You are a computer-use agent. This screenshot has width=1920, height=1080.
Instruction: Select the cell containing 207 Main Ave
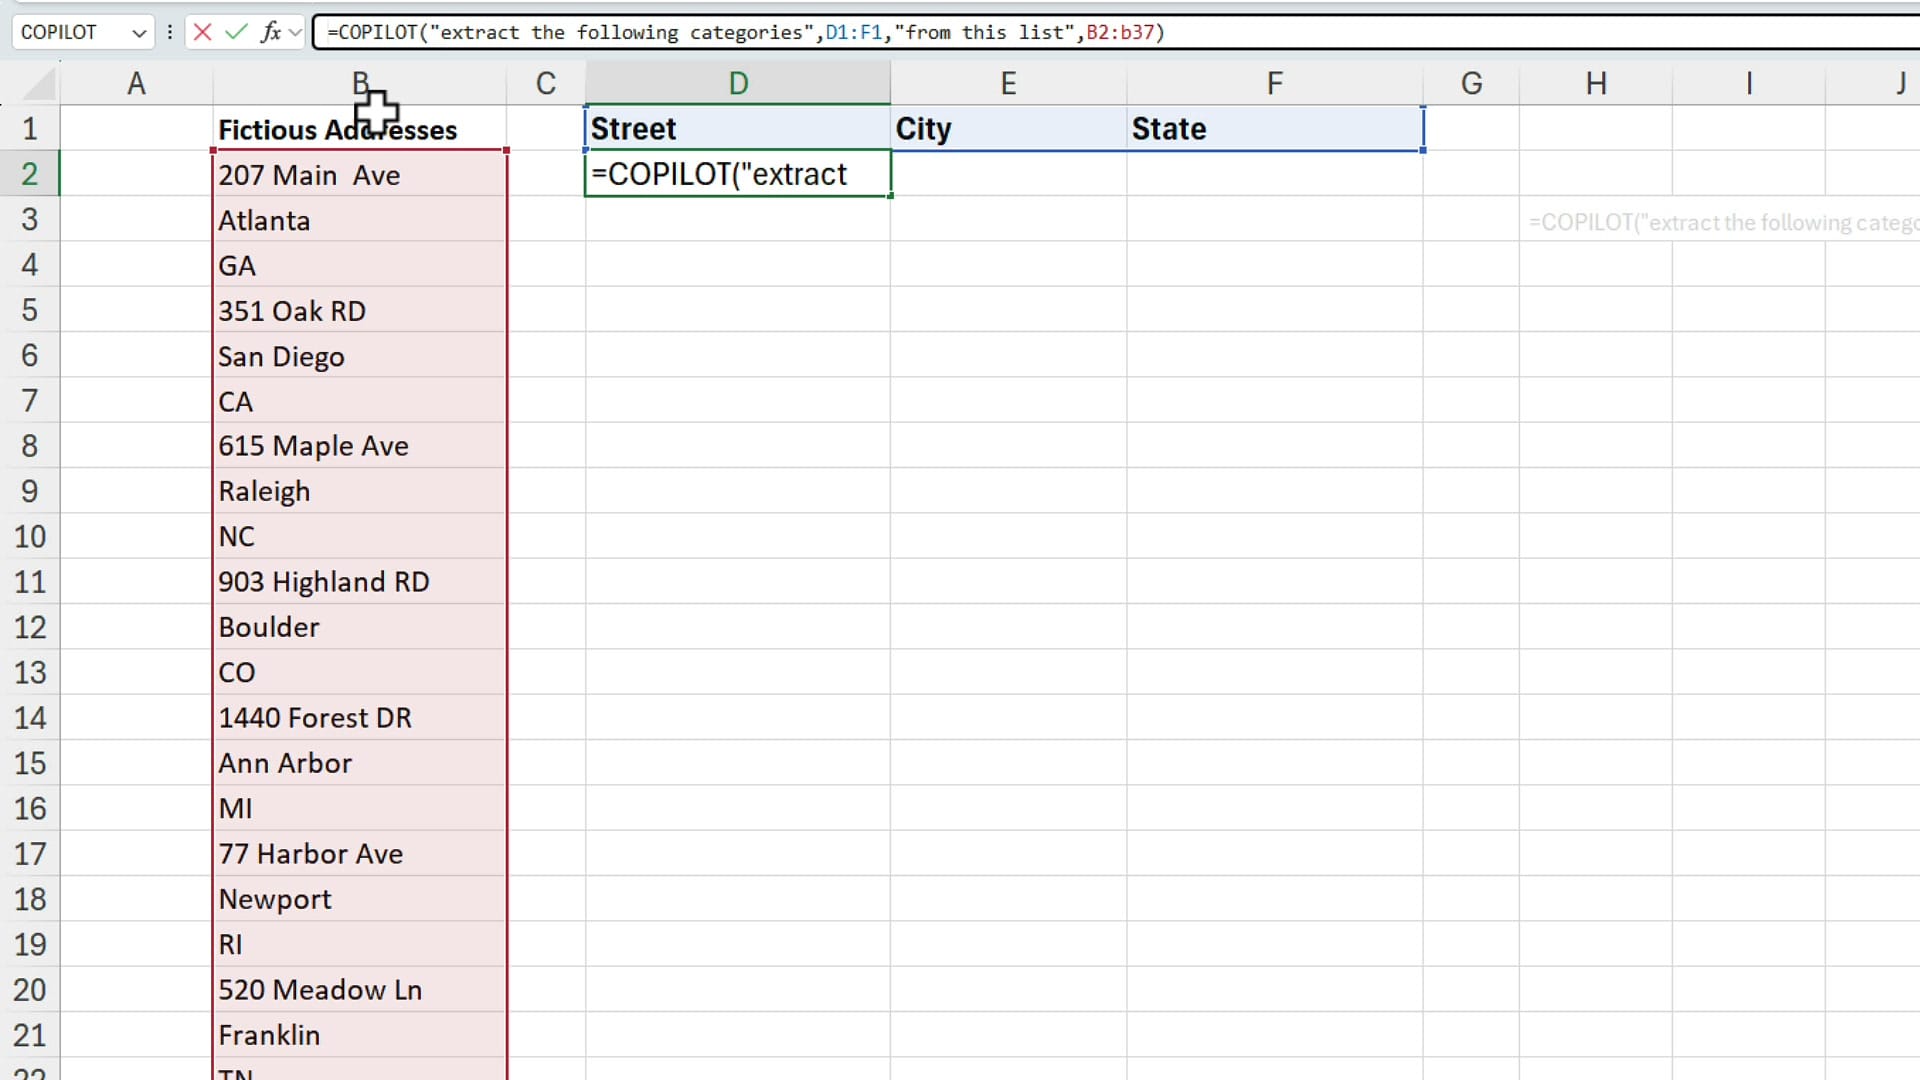[358, 174]
